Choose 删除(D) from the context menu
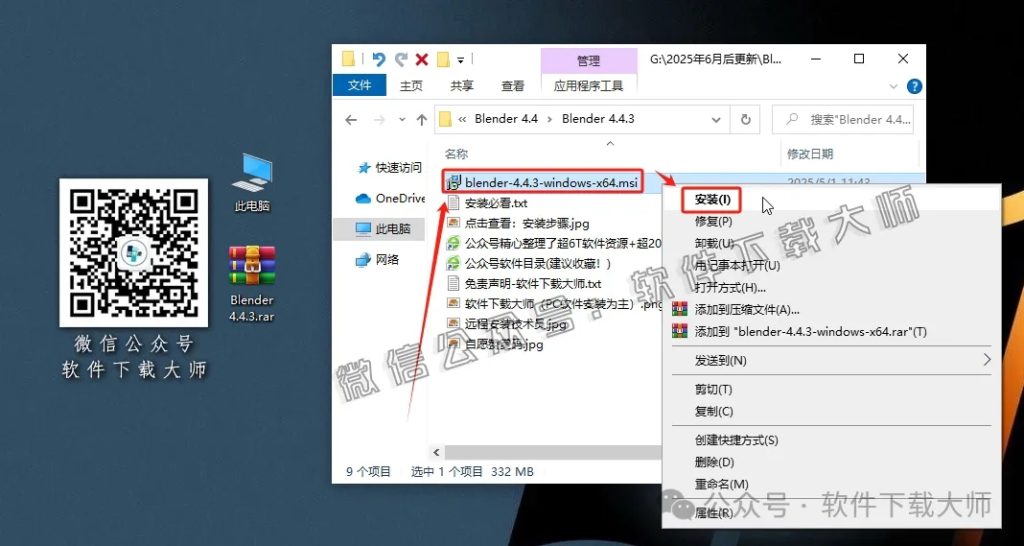Screen dimensions: 1024x546 [714, 463]
